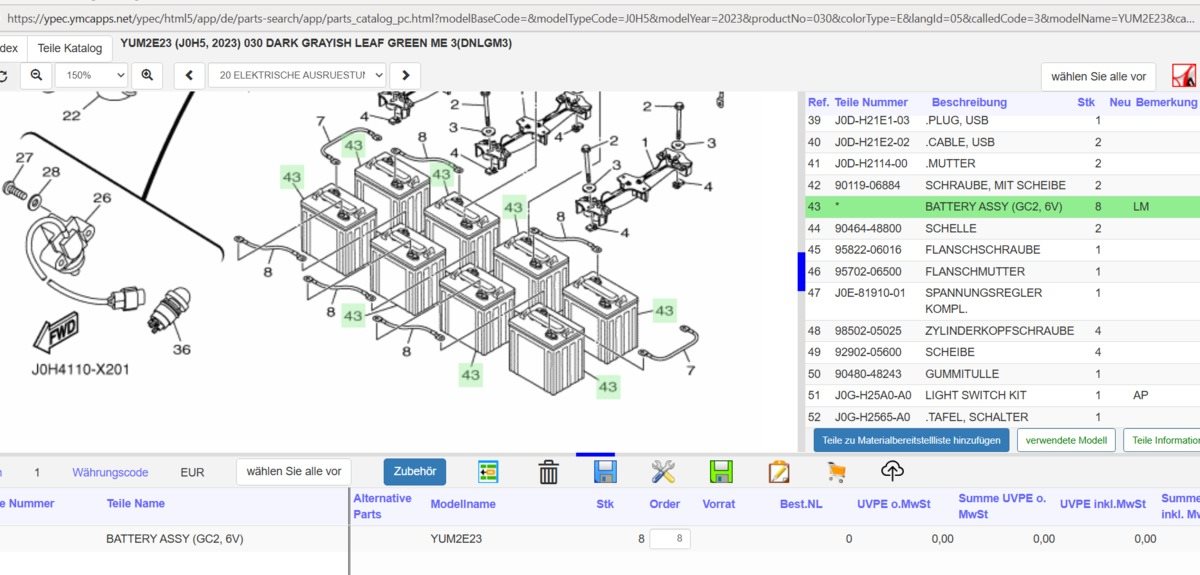The image size is (1200, 575).
Task: Click the blue floppy disk save icon
Action: (x=605, y=472)
